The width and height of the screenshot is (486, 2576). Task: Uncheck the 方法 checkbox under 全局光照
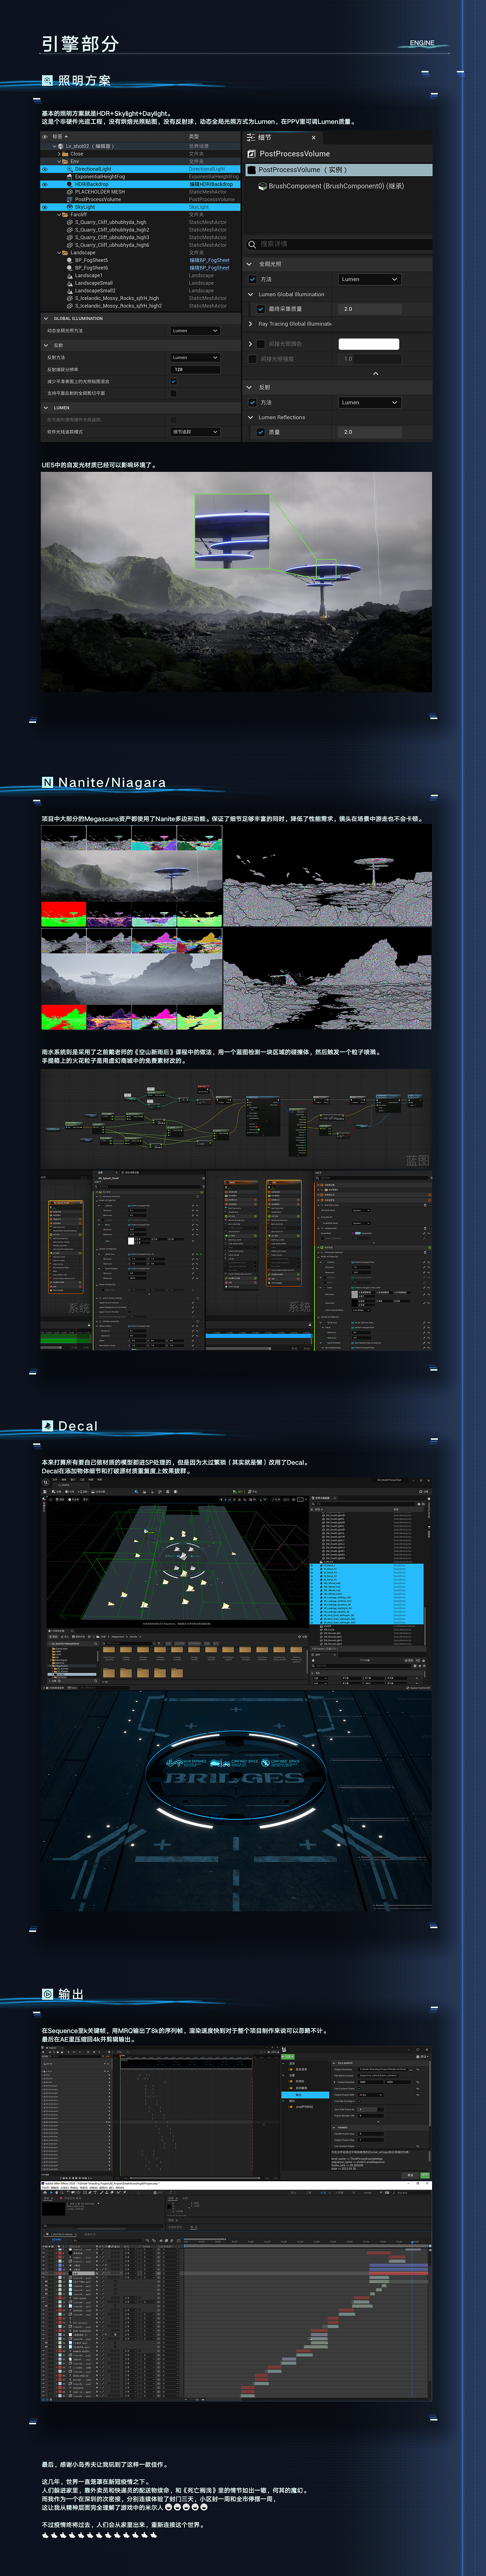pos(253,279)
